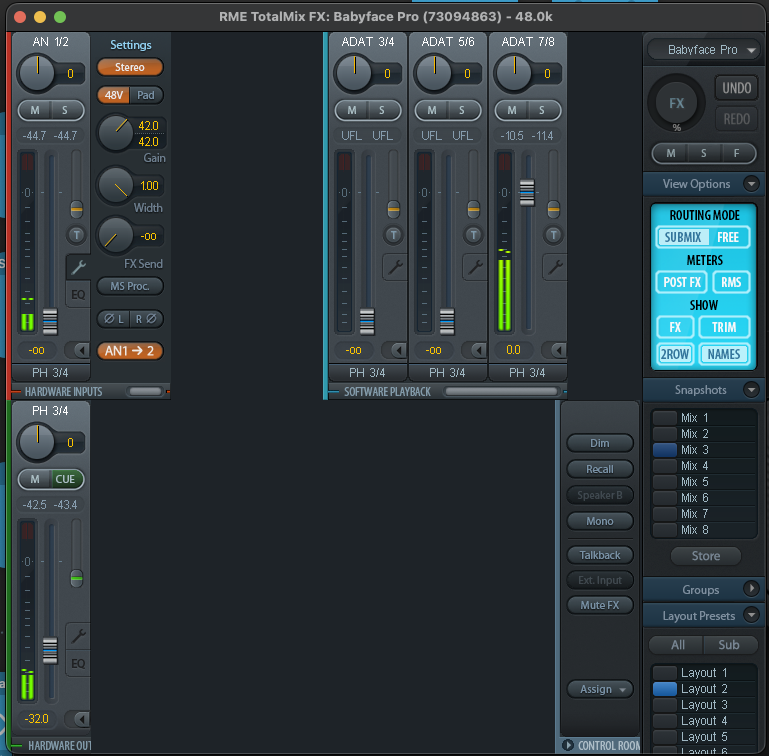Open settings wrench on AN 1/2 channel
Image resolution: width=769 pixels, height=756 pixels.
coord(78,267)
